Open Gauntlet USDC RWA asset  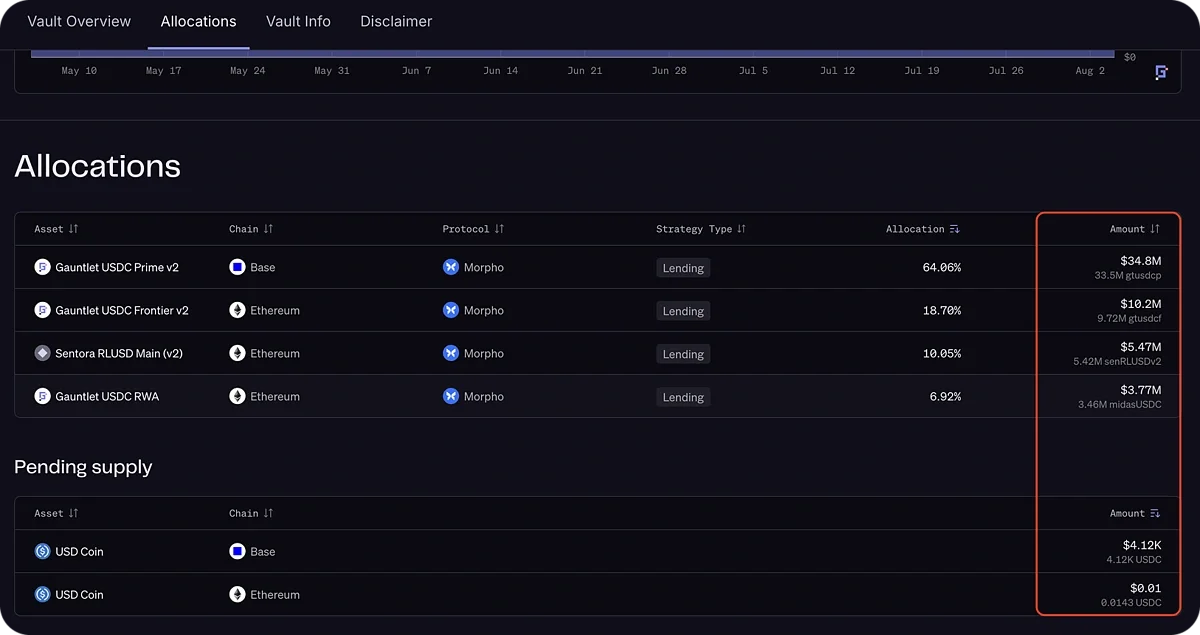(107, 396)
